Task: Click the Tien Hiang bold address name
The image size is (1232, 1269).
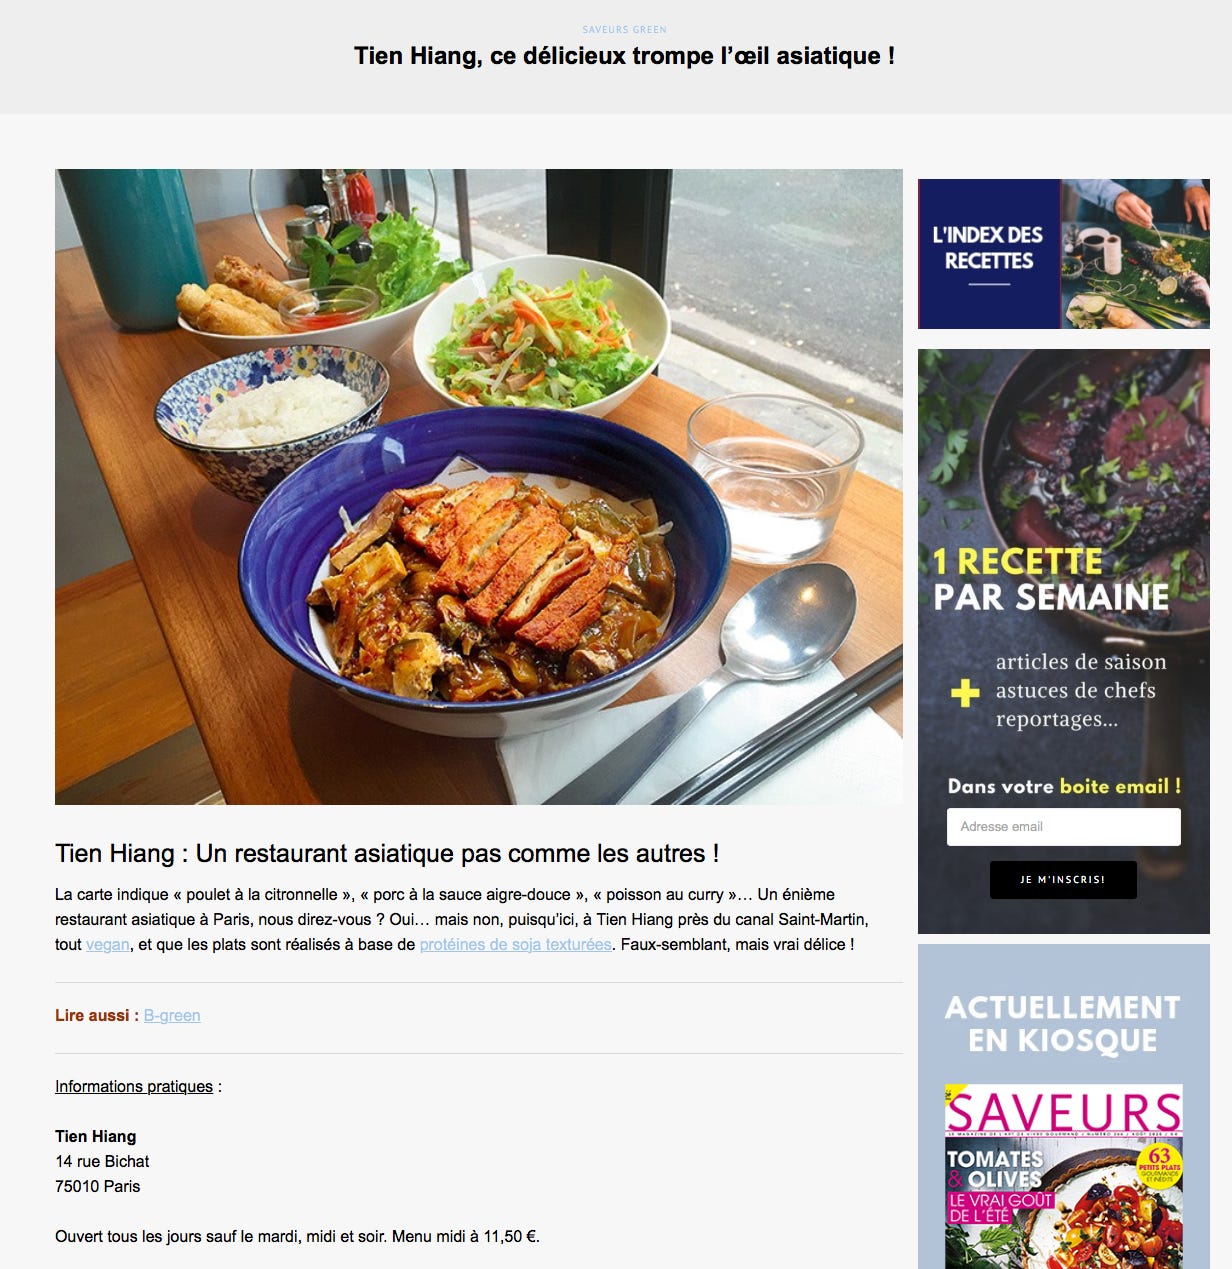Action: (x=96, y=1136)
